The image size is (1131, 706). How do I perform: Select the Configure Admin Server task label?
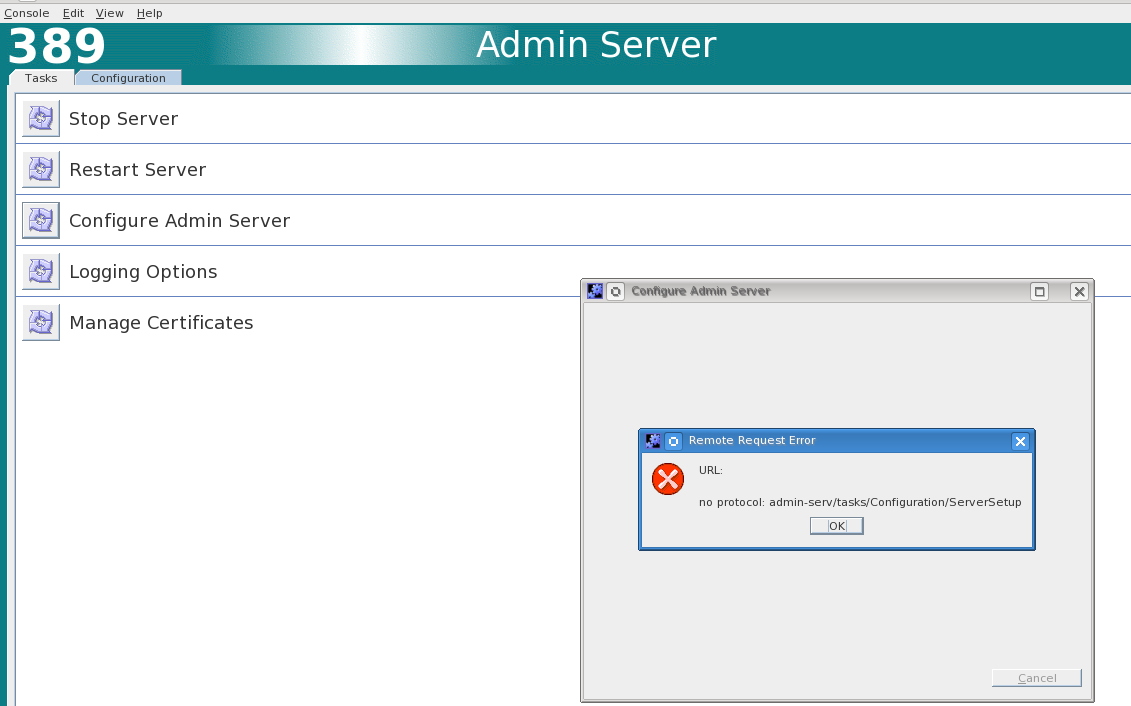pos(180,221)
